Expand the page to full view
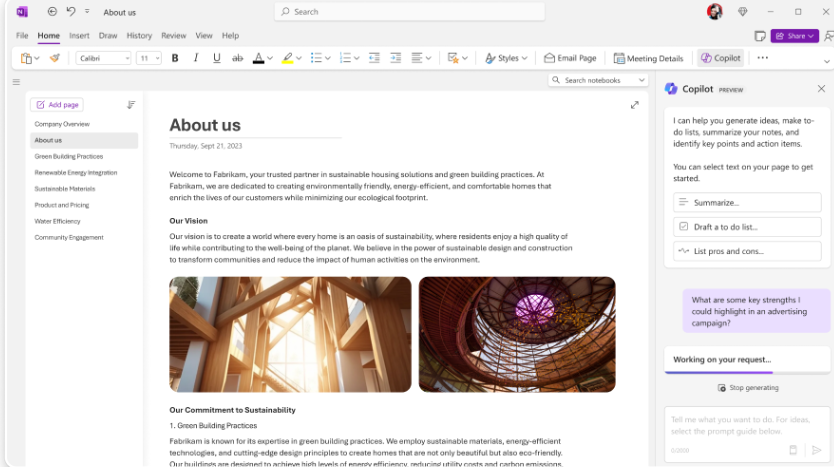The image size is (834, 467). coord(635,105)
